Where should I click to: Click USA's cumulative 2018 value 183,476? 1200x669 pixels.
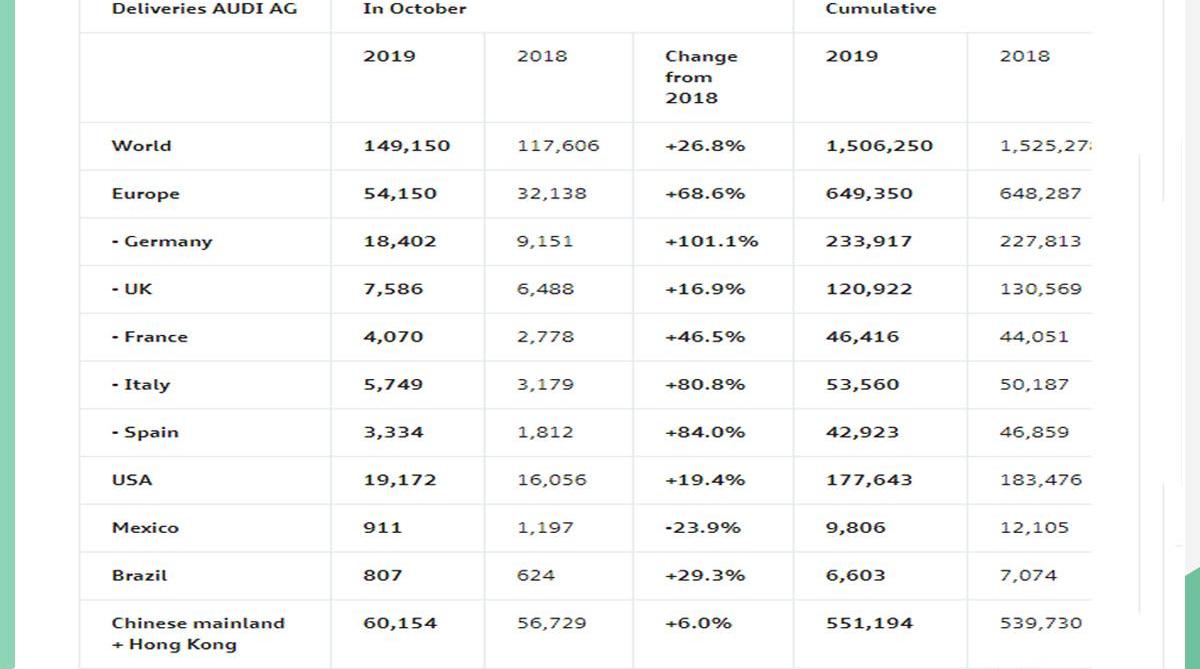pos(1040,480)
